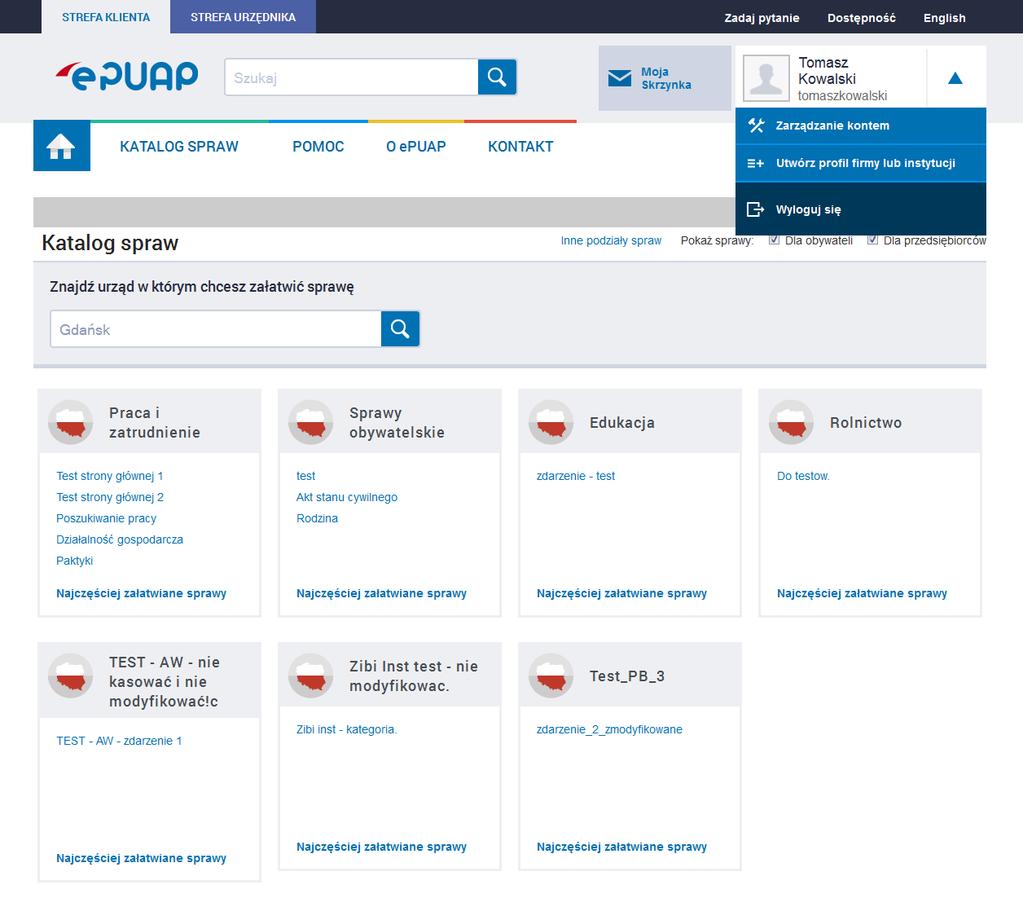
Task: Open the Praca i zatrudnienie category heading
Action: tap(155, 422)
